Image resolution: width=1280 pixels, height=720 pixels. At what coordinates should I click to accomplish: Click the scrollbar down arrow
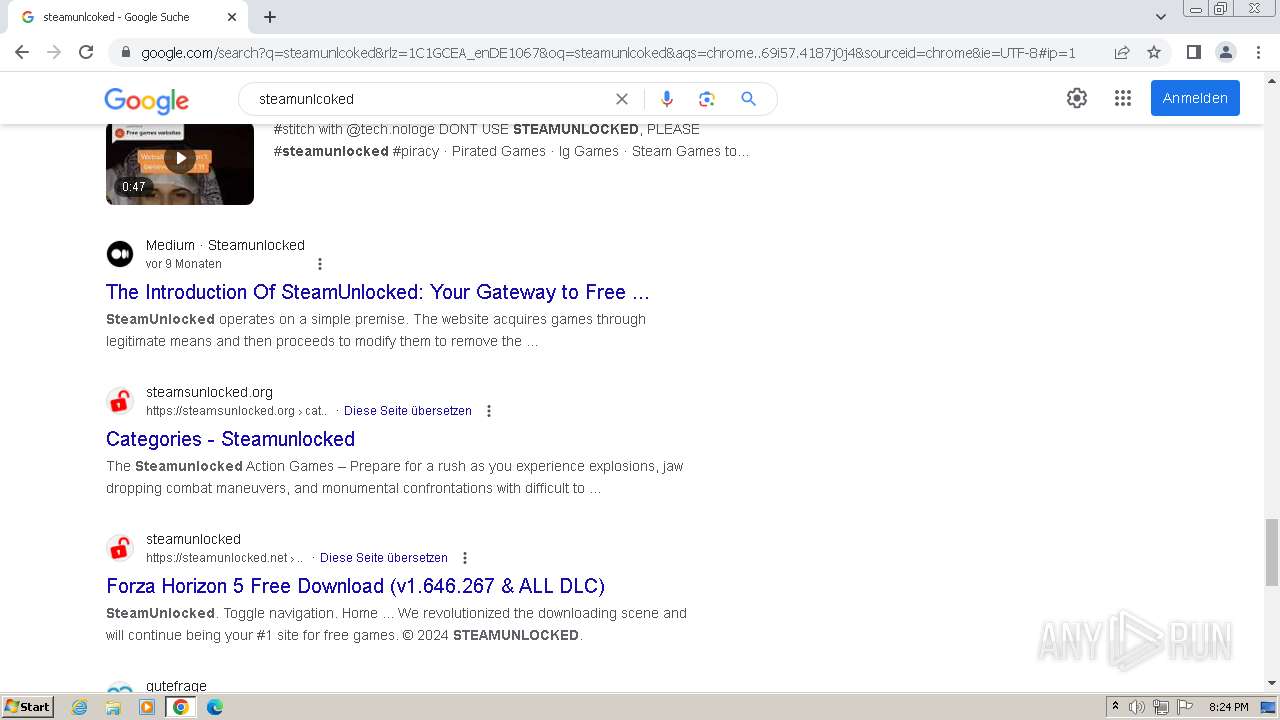coord(1272,684)
